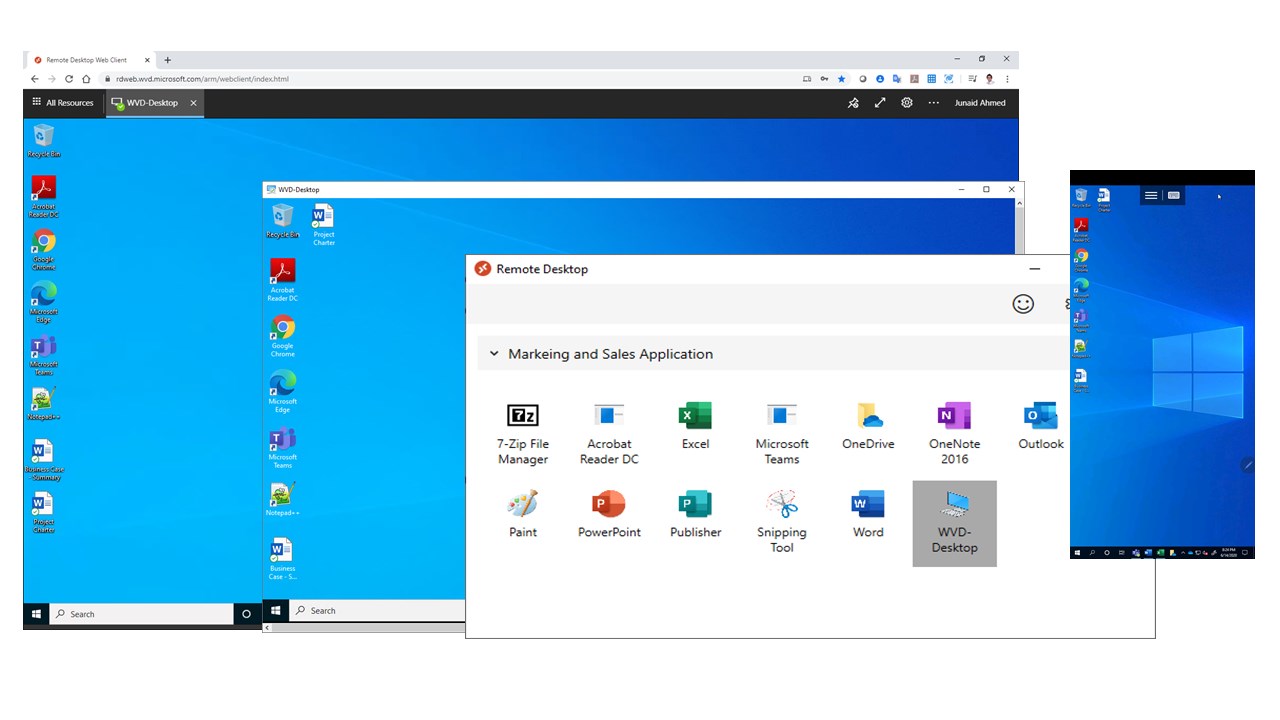Select Google Chrome on the phone session desktop
The image size is (1280, 720).
(1081, 260)
